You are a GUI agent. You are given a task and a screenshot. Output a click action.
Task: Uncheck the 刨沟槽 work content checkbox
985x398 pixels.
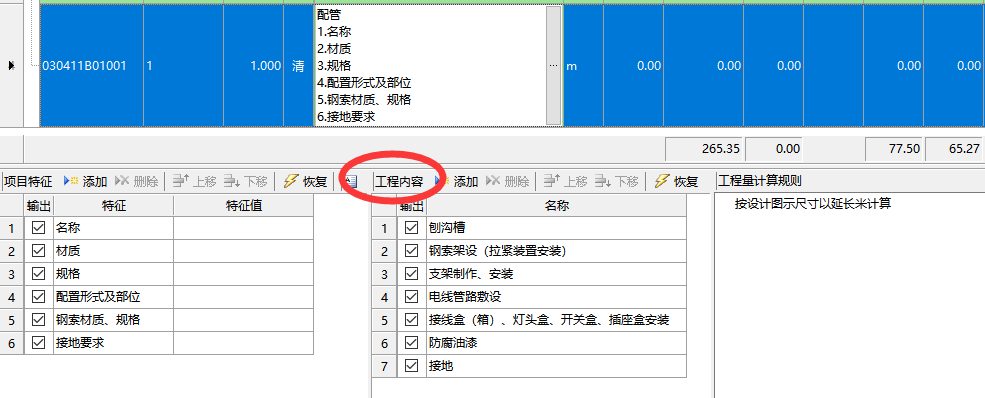click(x=411, y=228)
